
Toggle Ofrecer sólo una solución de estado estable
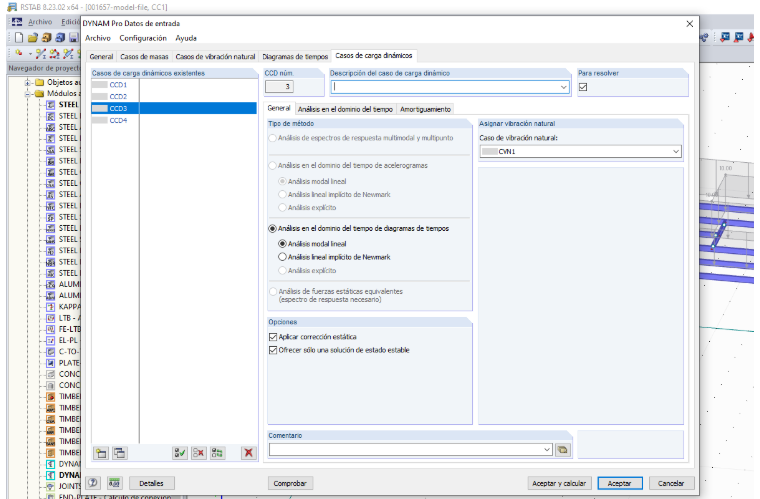(x=273, y=350)
